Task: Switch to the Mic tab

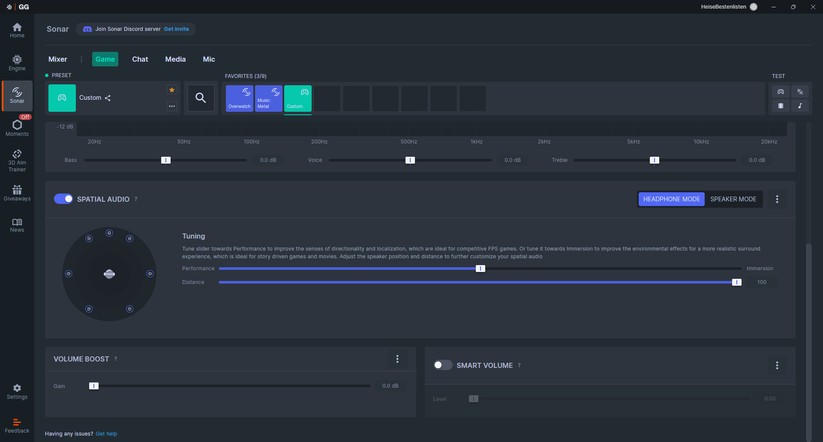Action: click(x=209, y=59)
